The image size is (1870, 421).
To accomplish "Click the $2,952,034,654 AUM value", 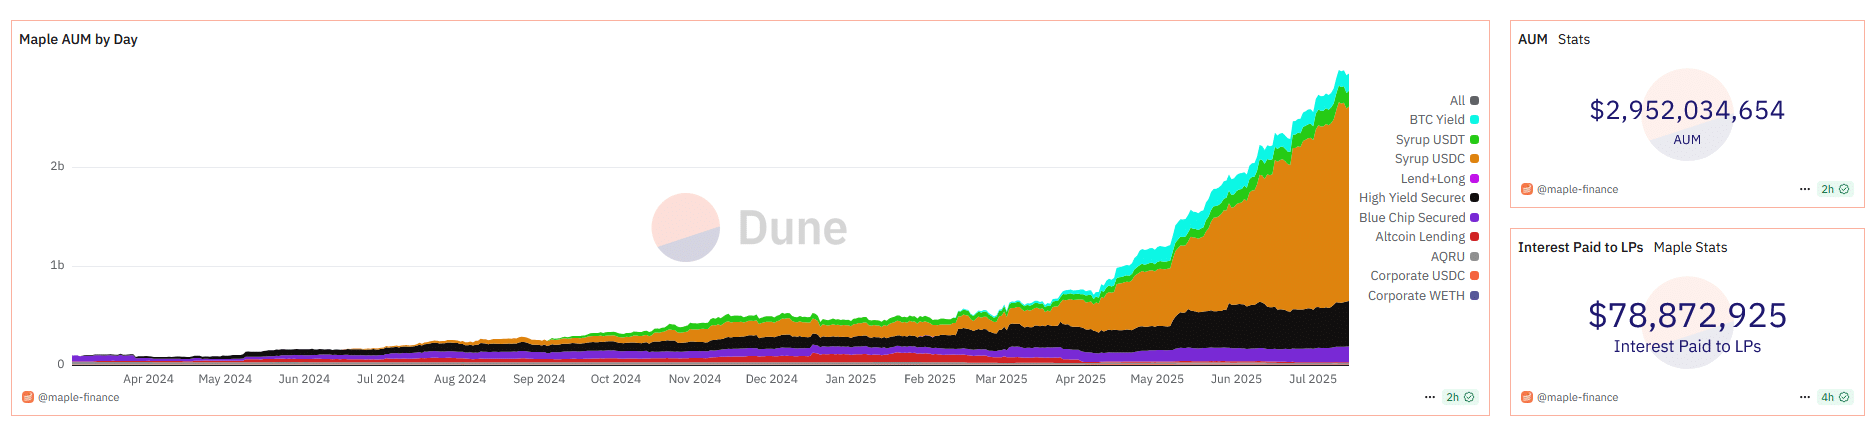I will tap(1687, 110).
